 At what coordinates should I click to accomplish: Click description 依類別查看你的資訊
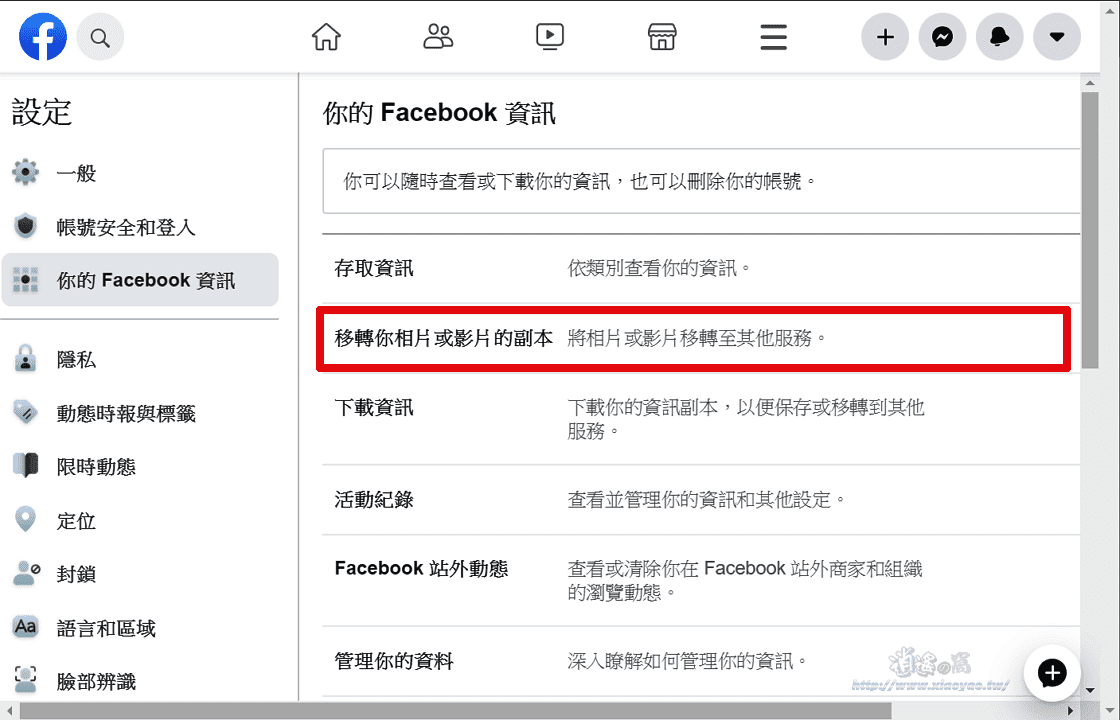(x=659, y=269)
